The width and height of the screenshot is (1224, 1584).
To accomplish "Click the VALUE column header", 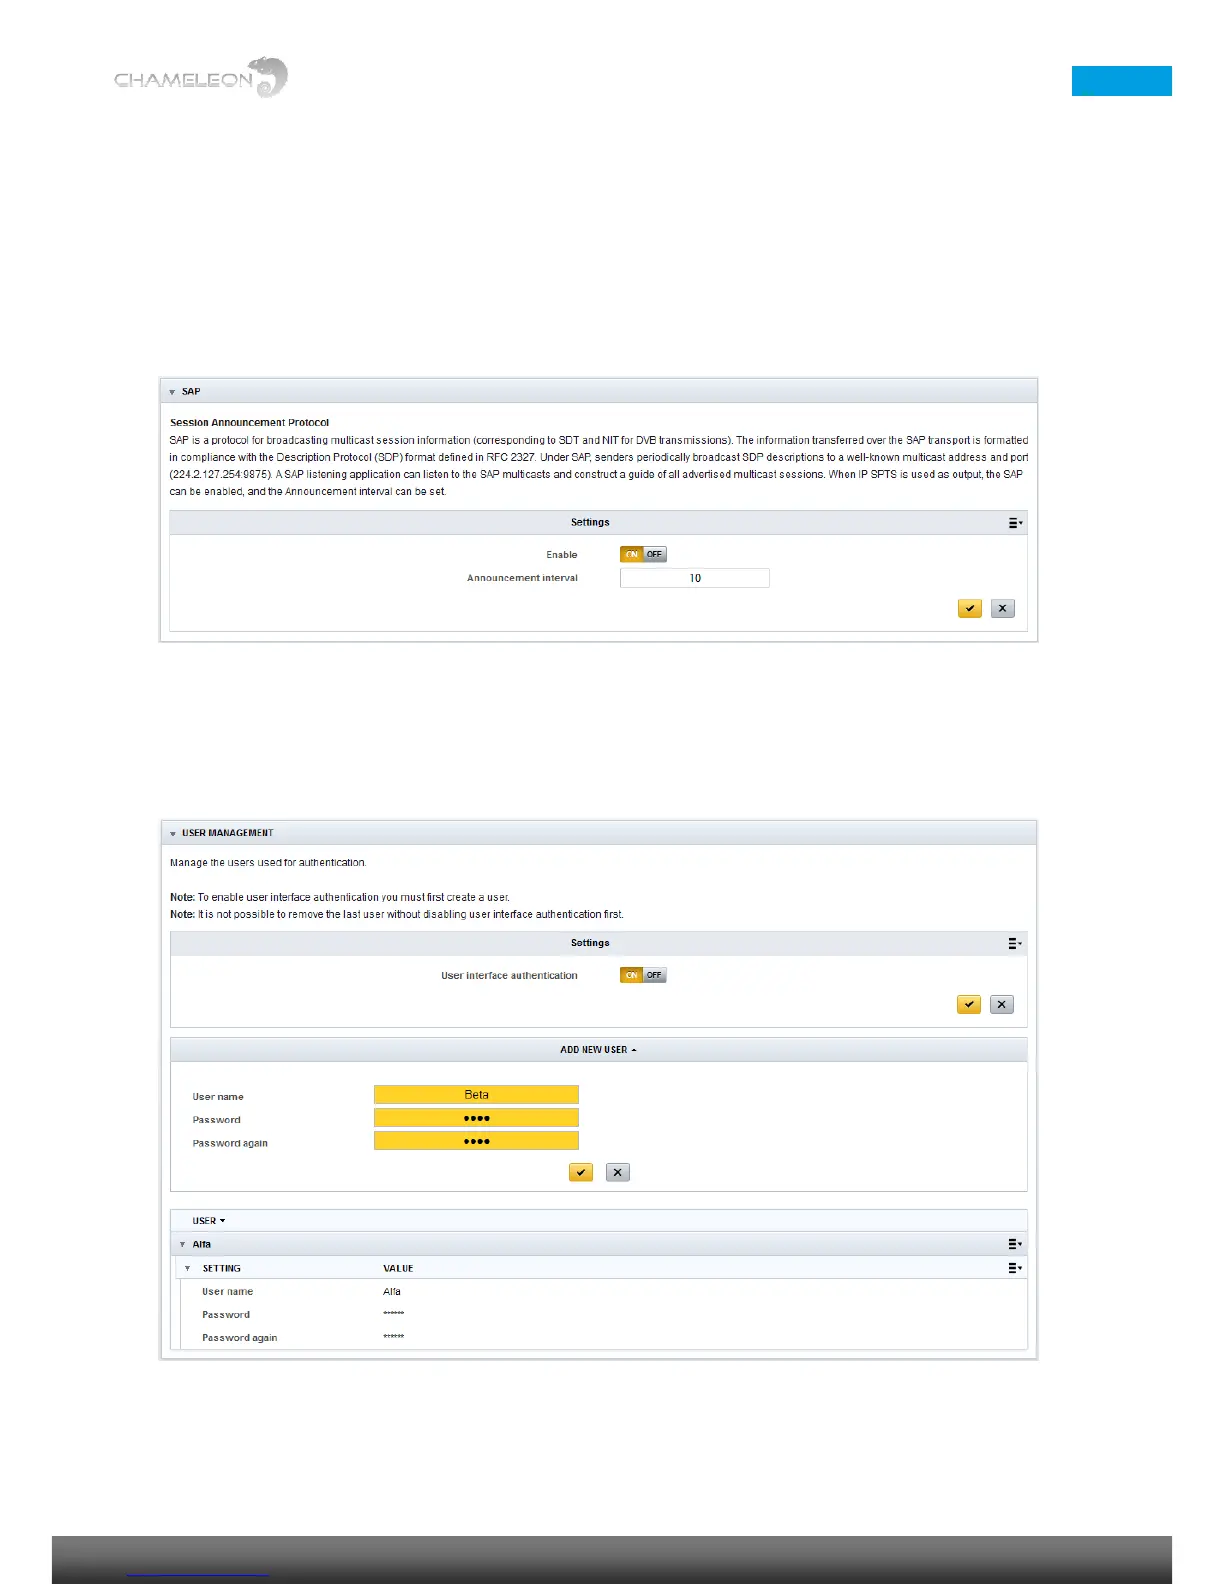I will (x=398, y=1268).
